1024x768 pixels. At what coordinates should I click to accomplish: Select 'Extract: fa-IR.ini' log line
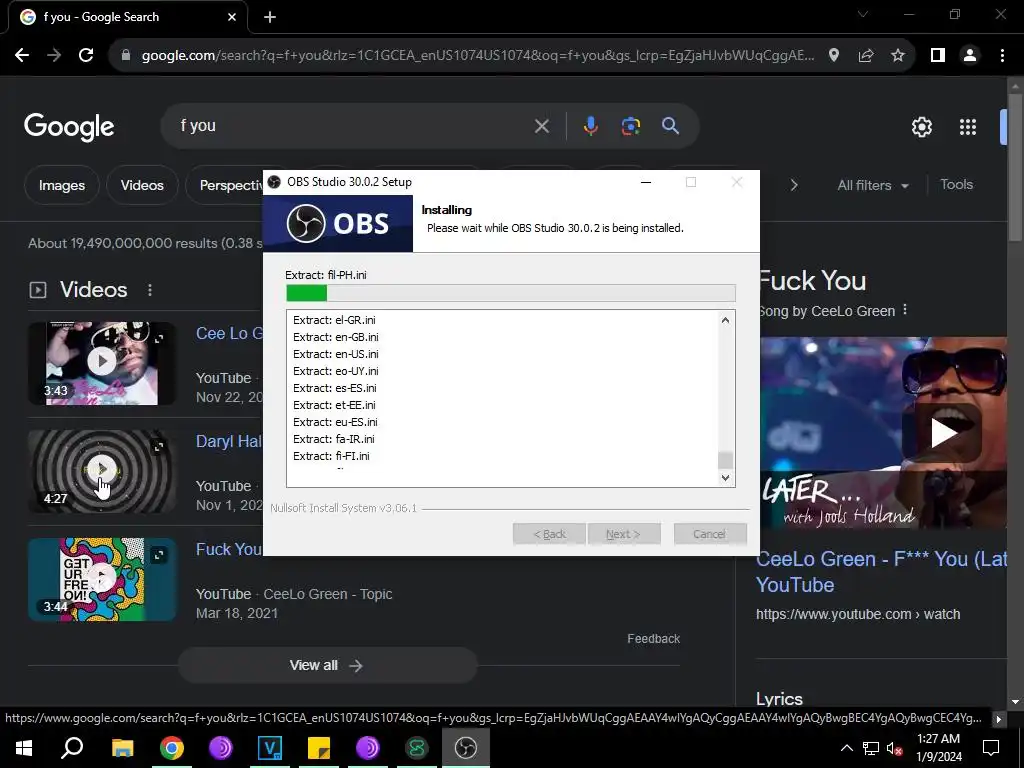tap(334, 439)
